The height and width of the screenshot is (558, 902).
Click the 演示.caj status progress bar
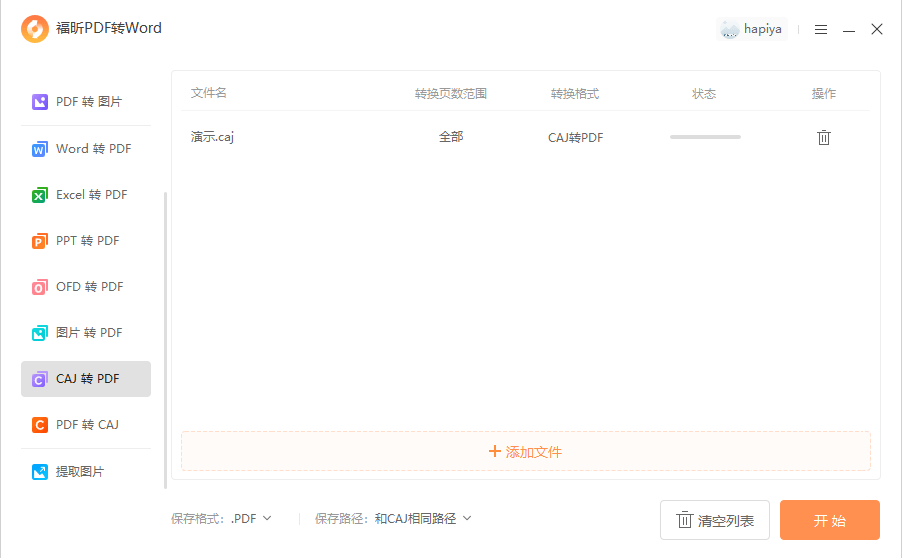(705, 137)
